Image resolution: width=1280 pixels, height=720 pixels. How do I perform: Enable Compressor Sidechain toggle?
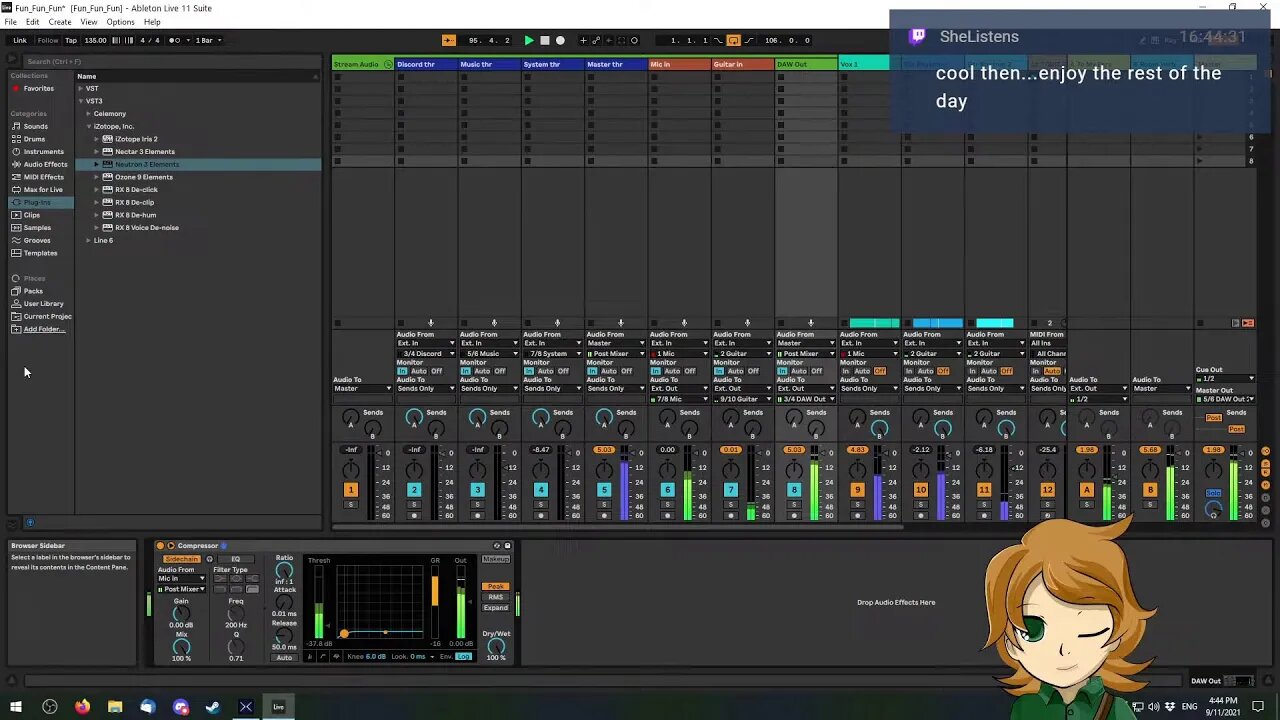point(182,559)
